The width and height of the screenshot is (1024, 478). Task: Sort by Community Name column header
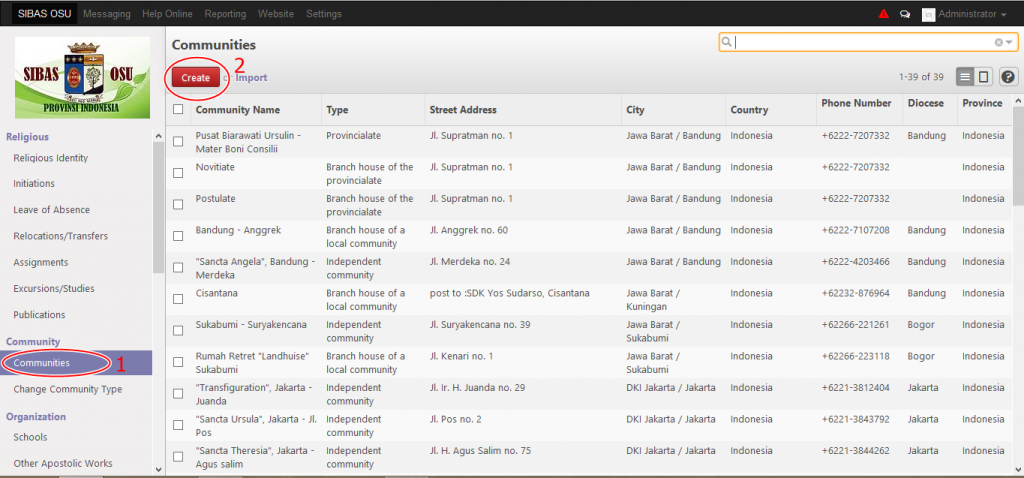pyautogui.click(x=238, y=110)
